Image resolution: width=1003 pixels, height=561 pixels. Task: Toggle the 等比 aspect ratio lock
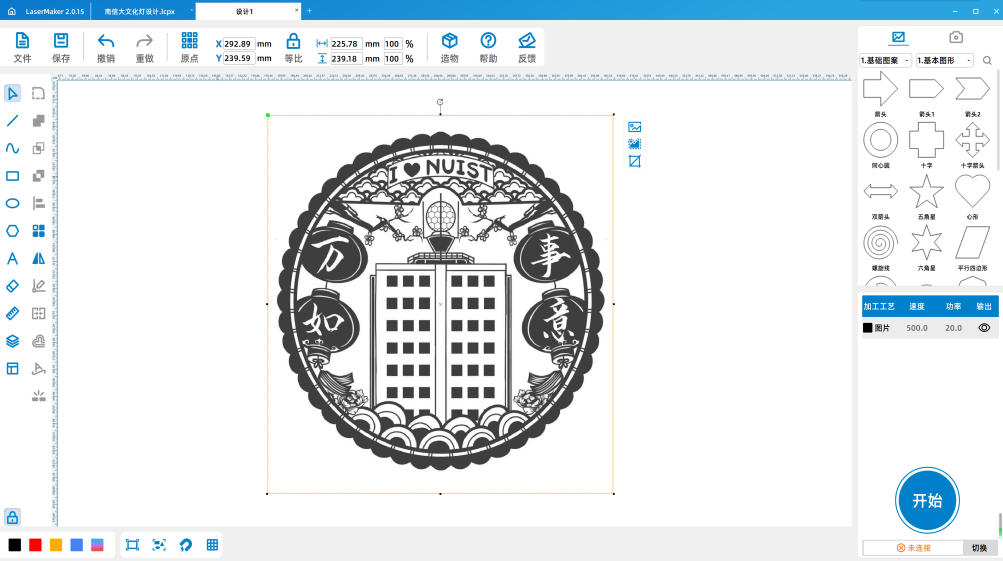pos(293,41)
